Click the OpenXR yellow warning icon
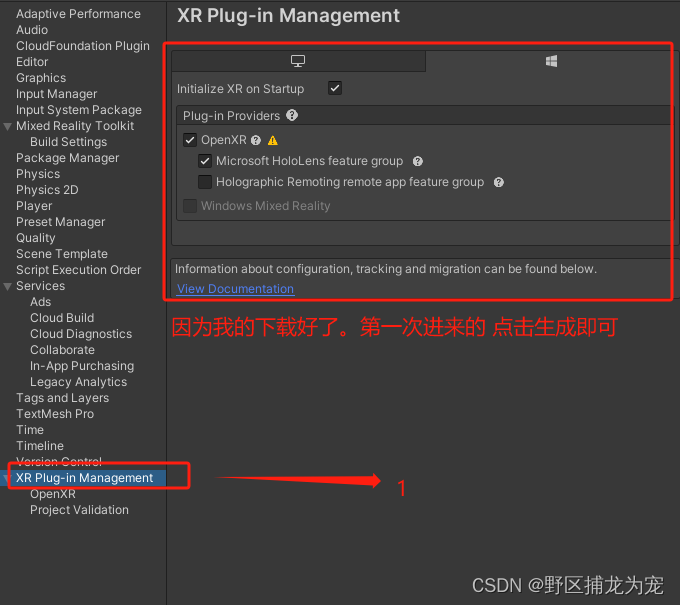Screen dimensions: 680x605 click(x=273, y=141)
